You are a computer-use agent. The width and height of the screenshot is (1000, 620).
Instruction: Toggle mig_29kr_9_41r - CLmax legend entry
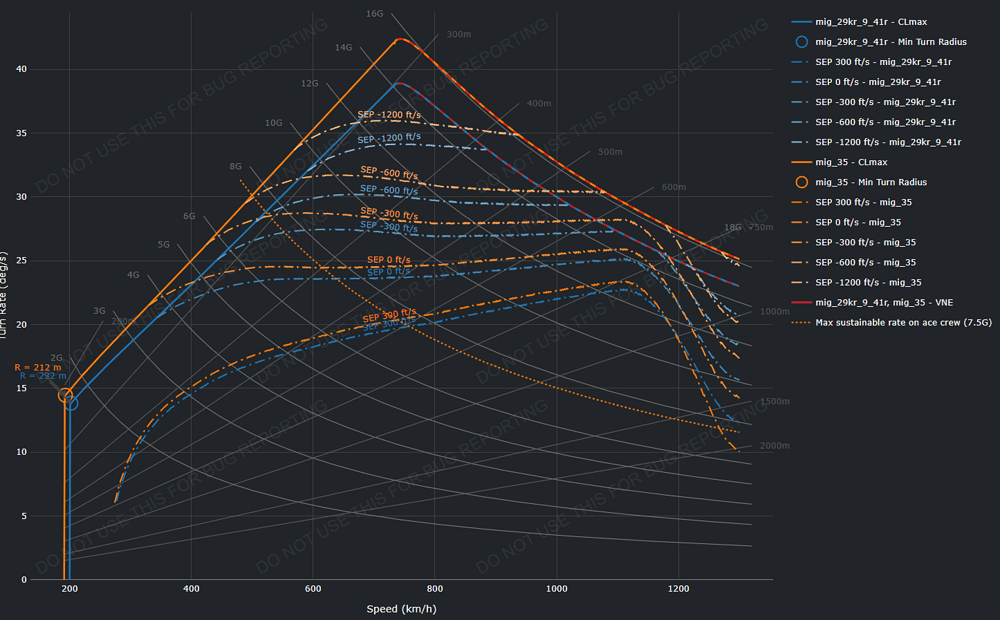tap(859, 22)
